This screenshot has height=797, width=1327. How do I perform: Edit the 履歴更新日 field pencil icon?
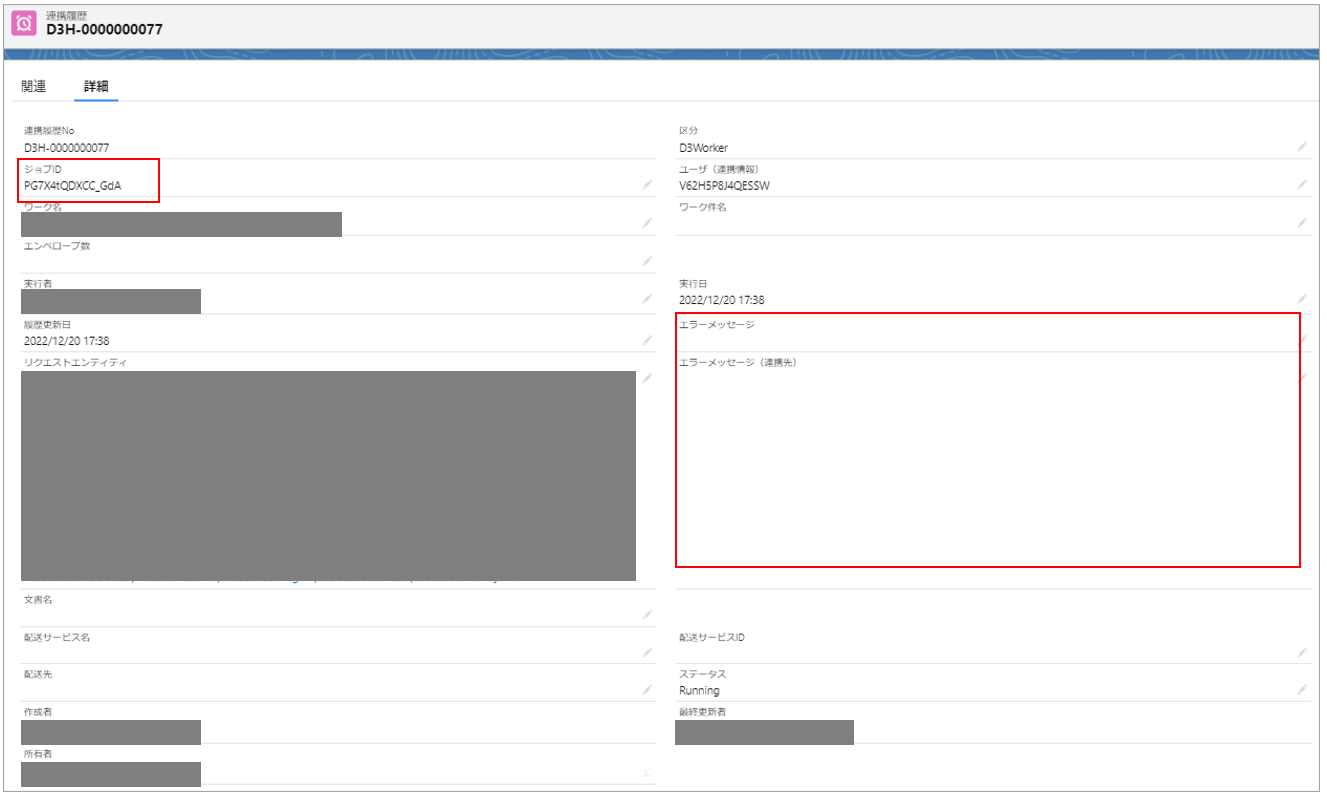(x=647, y=340)
